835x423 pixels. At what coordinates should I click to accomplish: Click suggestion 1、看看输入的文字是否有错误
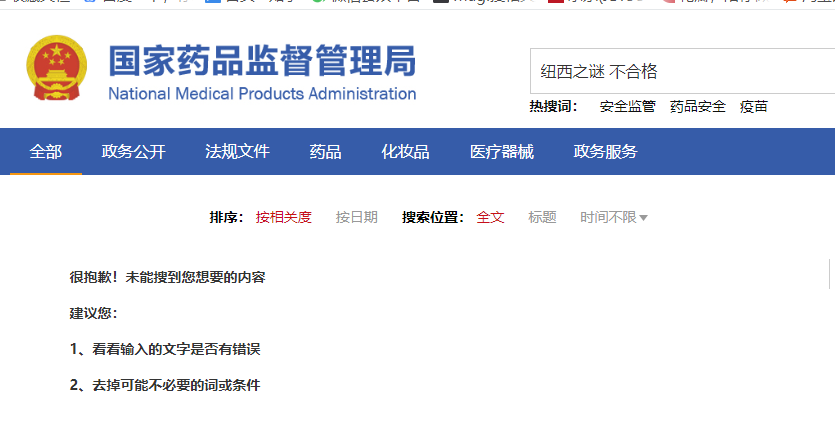[165, 349]
